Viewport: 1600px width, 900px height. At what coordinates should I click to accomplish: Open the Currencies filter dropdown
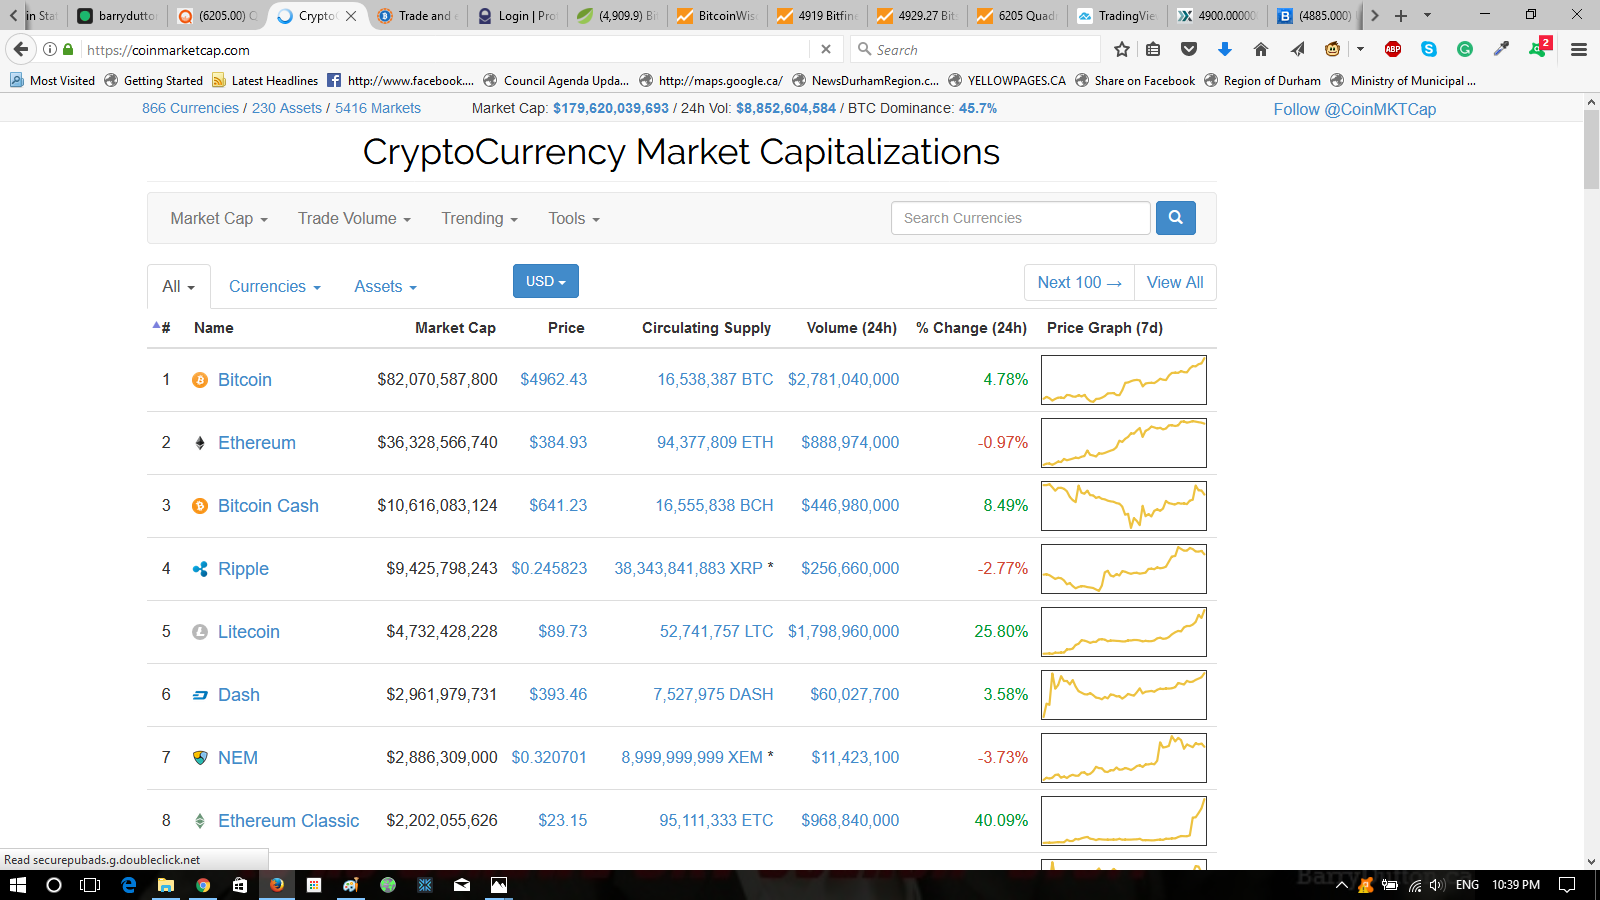[275, 286]
